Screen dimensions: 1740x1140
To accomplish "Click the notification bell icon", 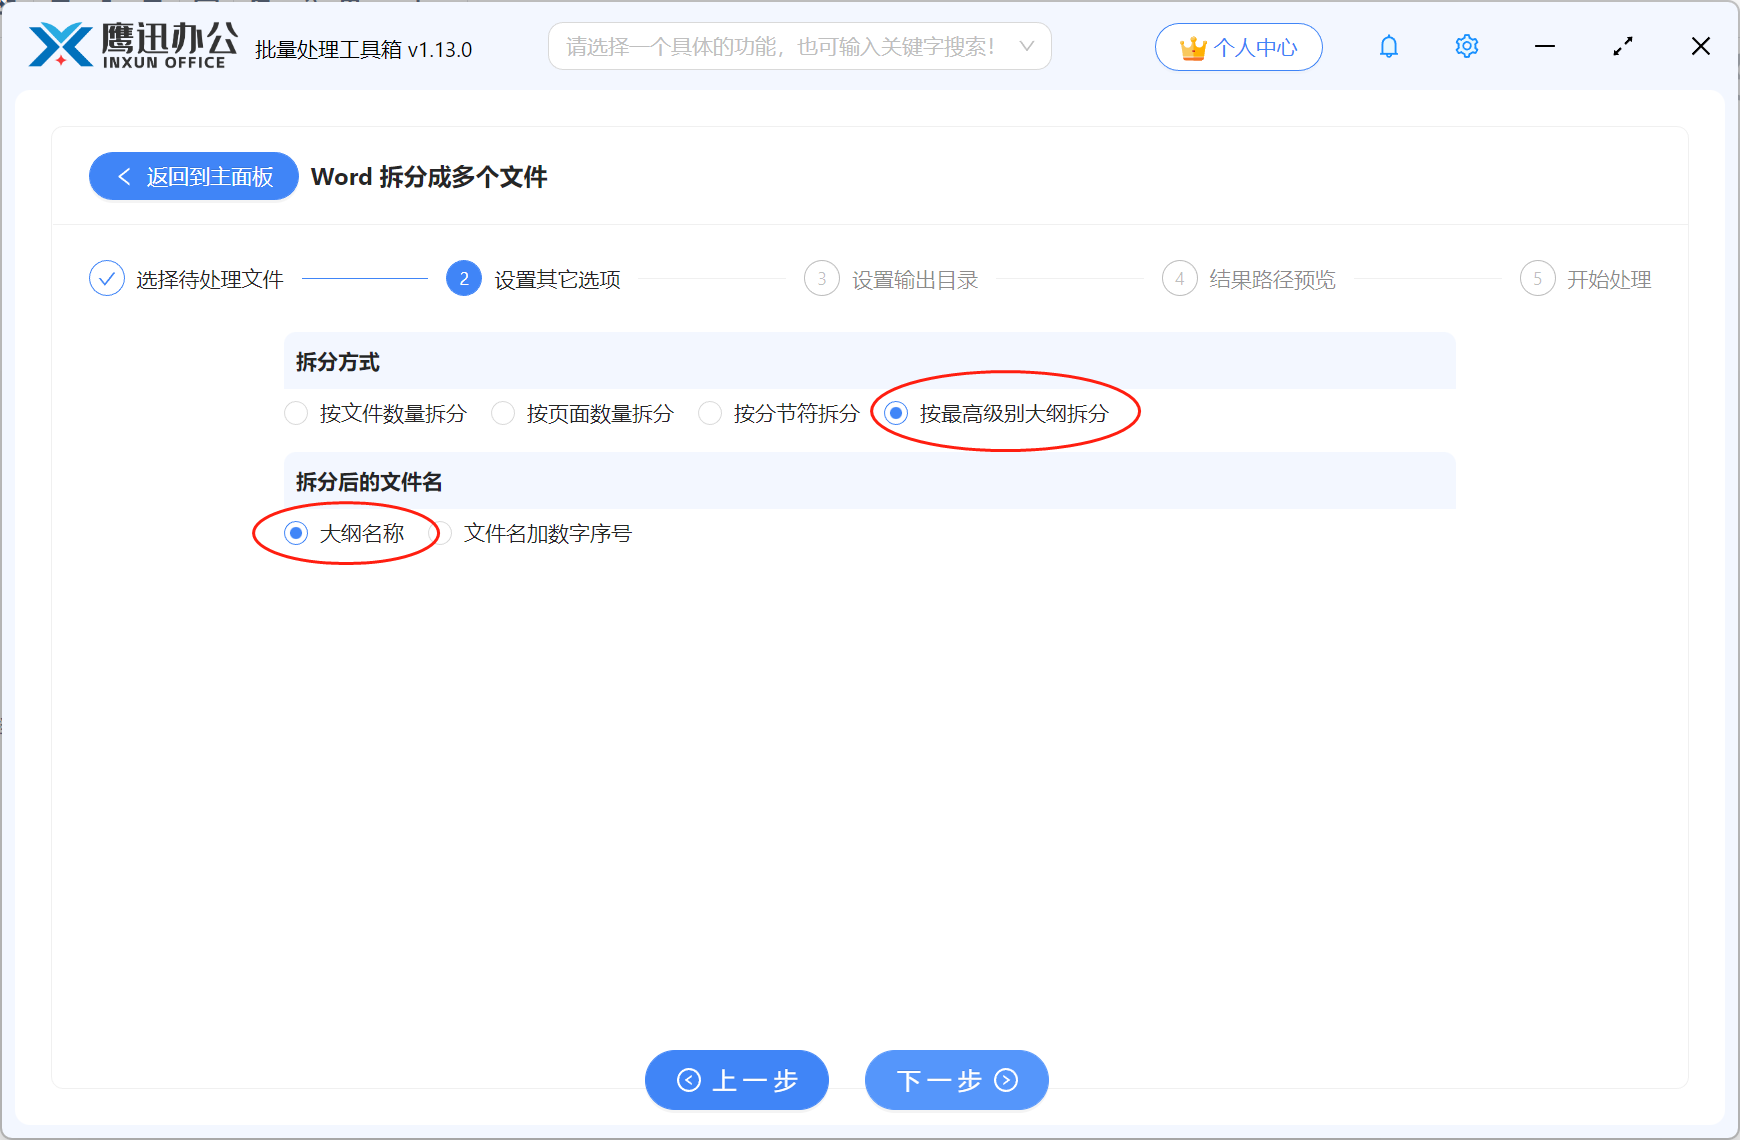I will click(1388, 46).
